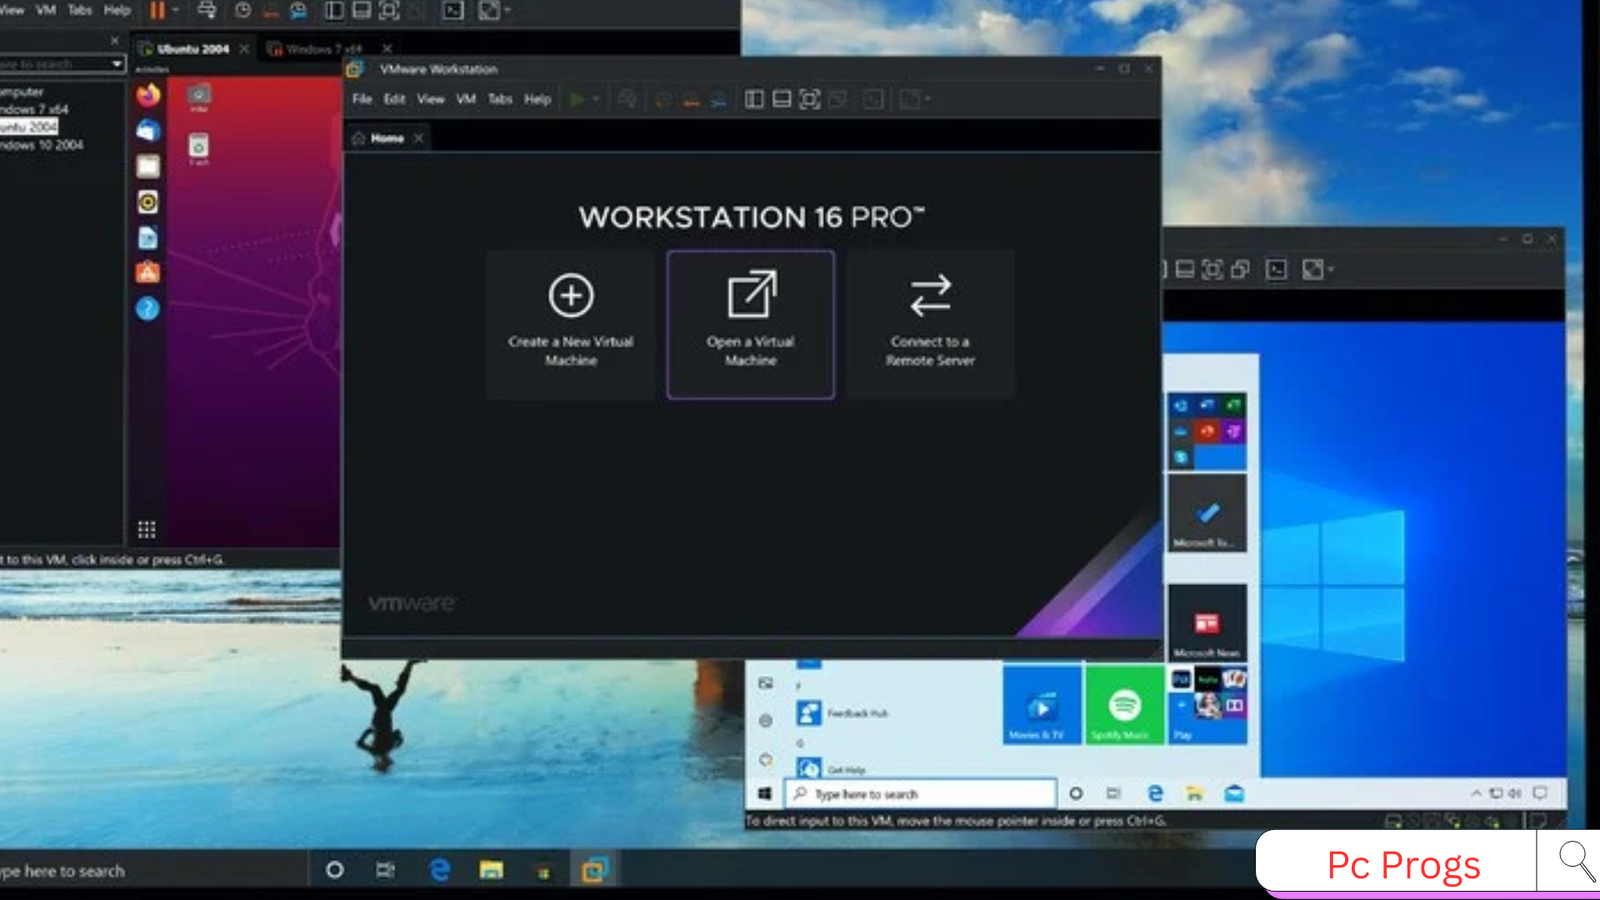
Task: Close the library panel
Action: [x=114, y=41]
